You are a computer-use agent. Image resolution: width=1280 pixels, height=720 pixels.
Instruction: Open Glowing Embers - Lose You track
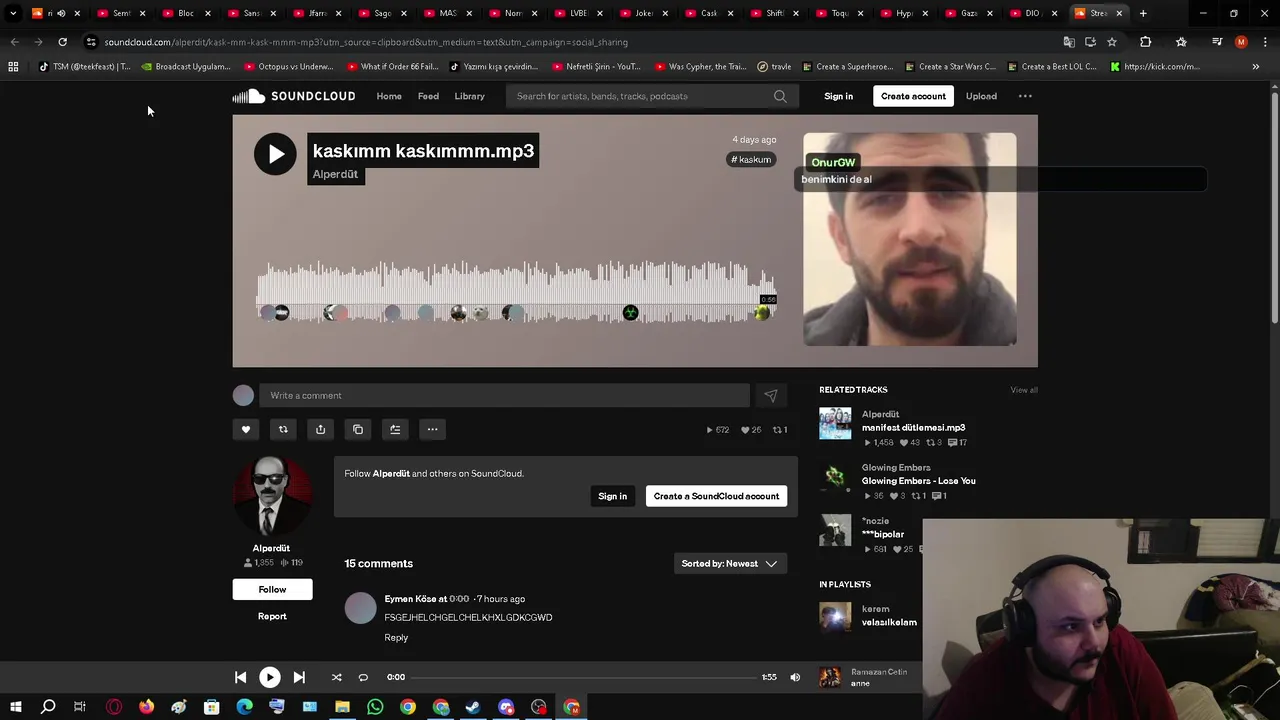[x=918, y=481]
